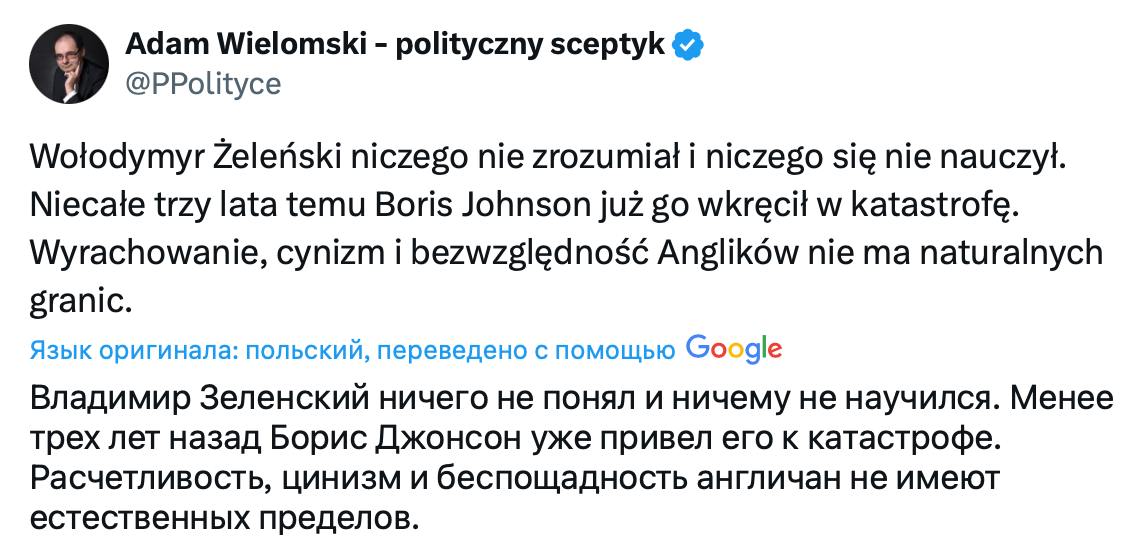The height and width of the screenshot is (560, 1122).
Task: Open Adam Wielomski's profile avatar photo
Action: click(x=69, y=64)
